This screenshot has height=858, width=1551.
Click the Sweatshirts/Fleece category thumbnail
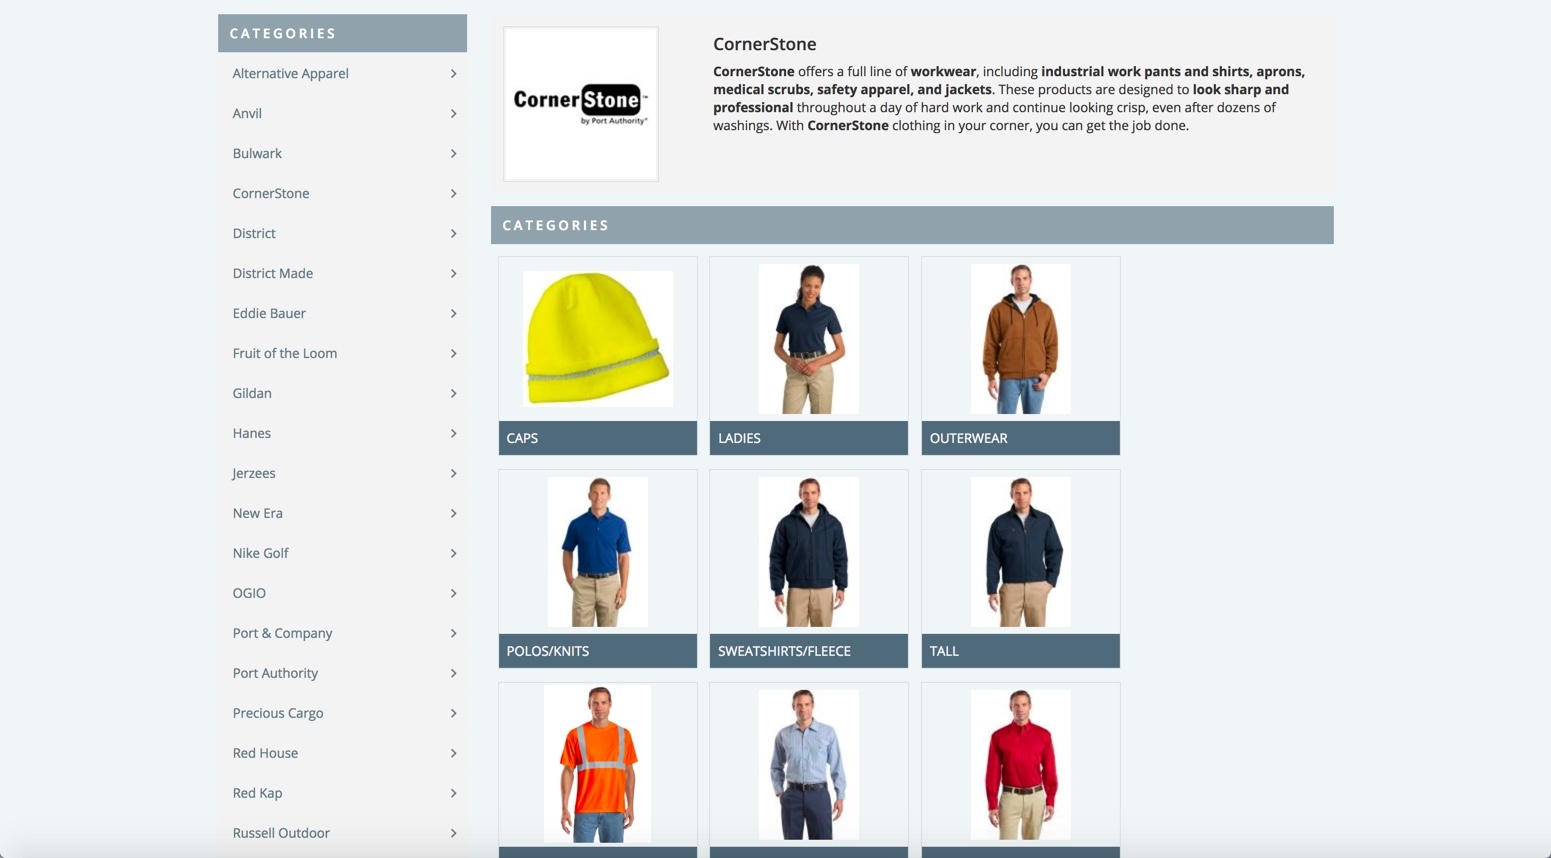(x=808, y=551)
